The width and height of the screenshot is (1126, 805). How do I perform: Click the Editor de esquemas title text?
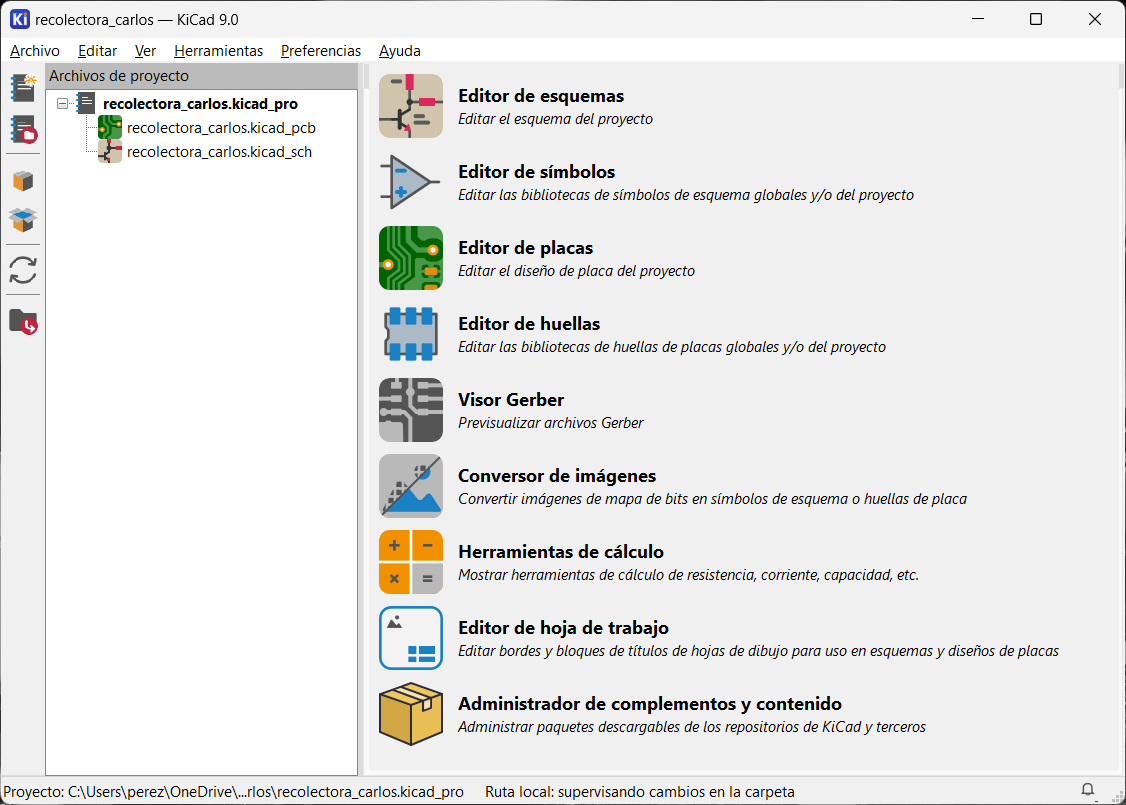[541, 96]
